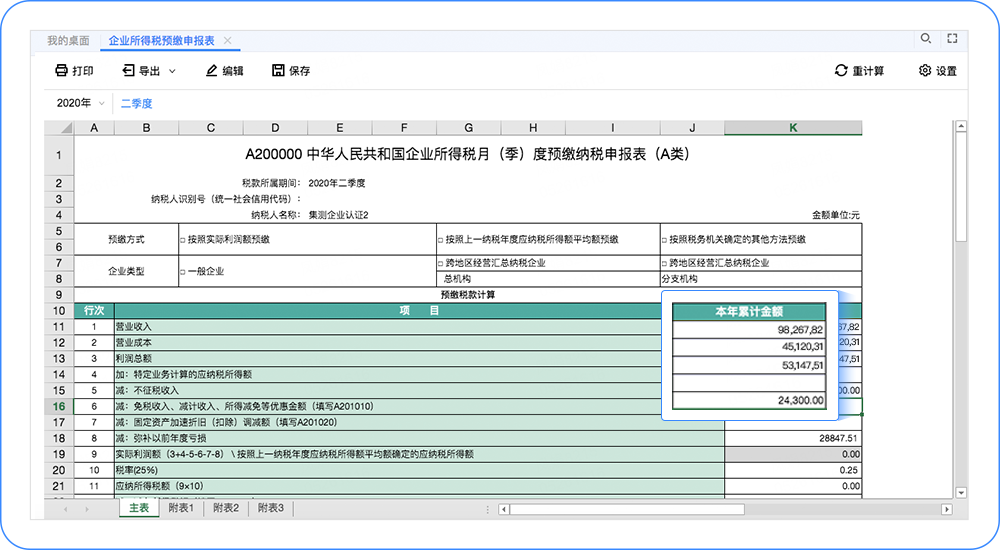Screen dimensions: 1000x550
Task: Switch to 我的桌面 tab
Action: 68,40
